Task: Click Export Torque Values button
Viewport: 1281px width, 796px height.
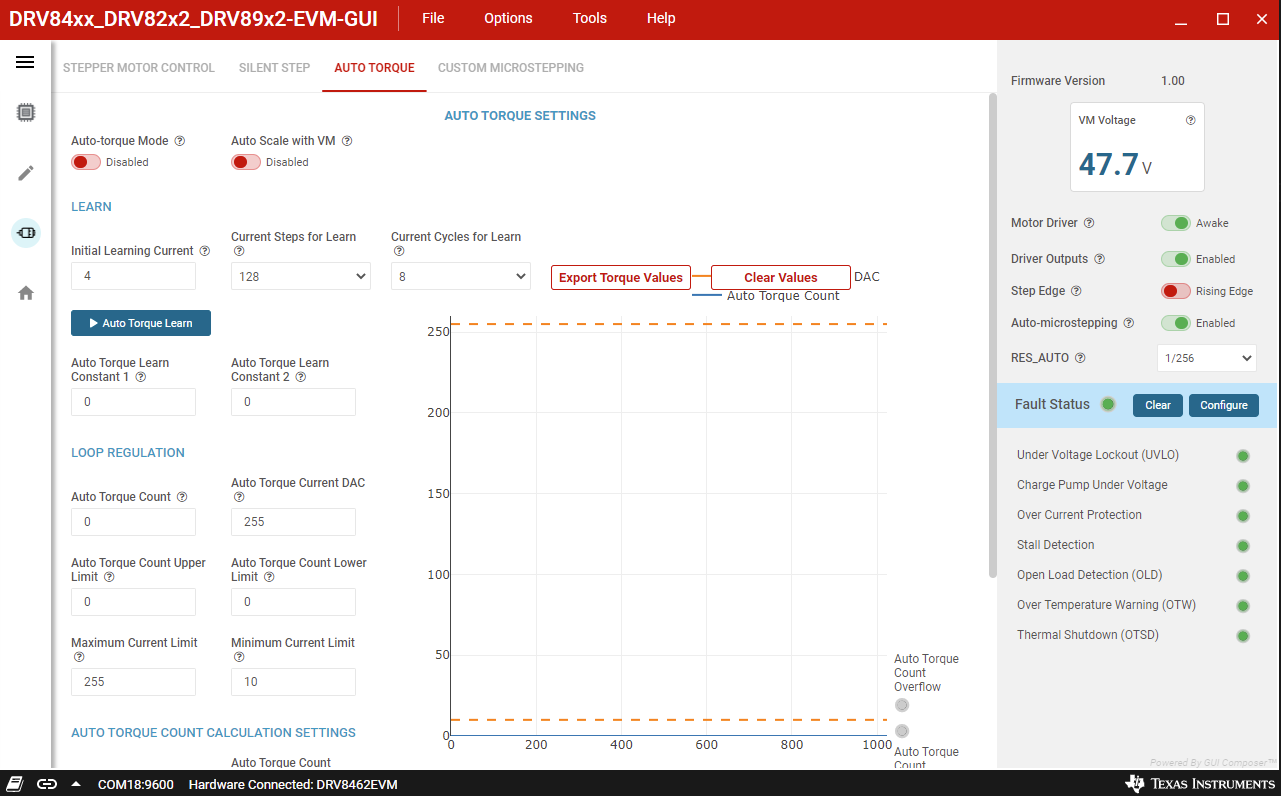Action: tap(621, 278)
